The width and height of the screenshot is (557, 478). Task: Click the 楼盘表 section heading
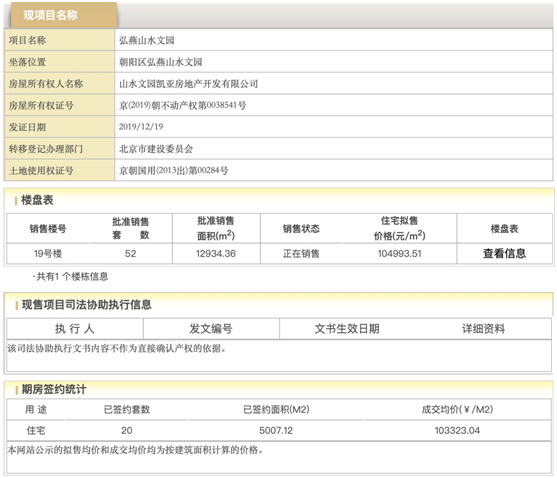(x=37, y=200)
